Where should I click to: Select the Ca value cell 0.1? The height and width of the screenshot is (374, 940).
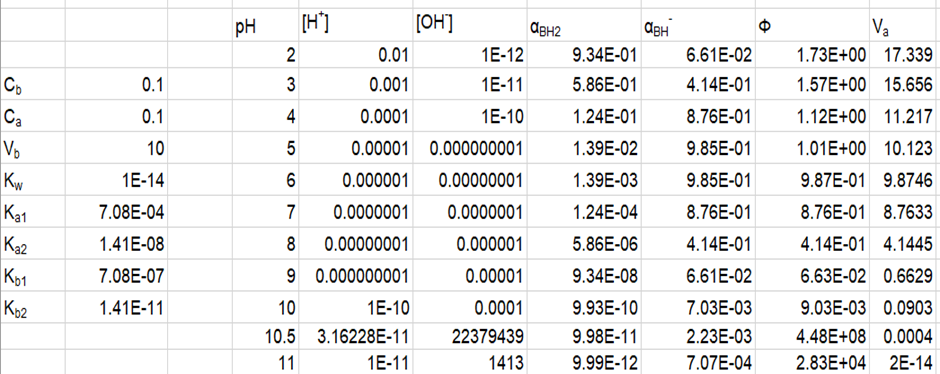click(116, 116)
